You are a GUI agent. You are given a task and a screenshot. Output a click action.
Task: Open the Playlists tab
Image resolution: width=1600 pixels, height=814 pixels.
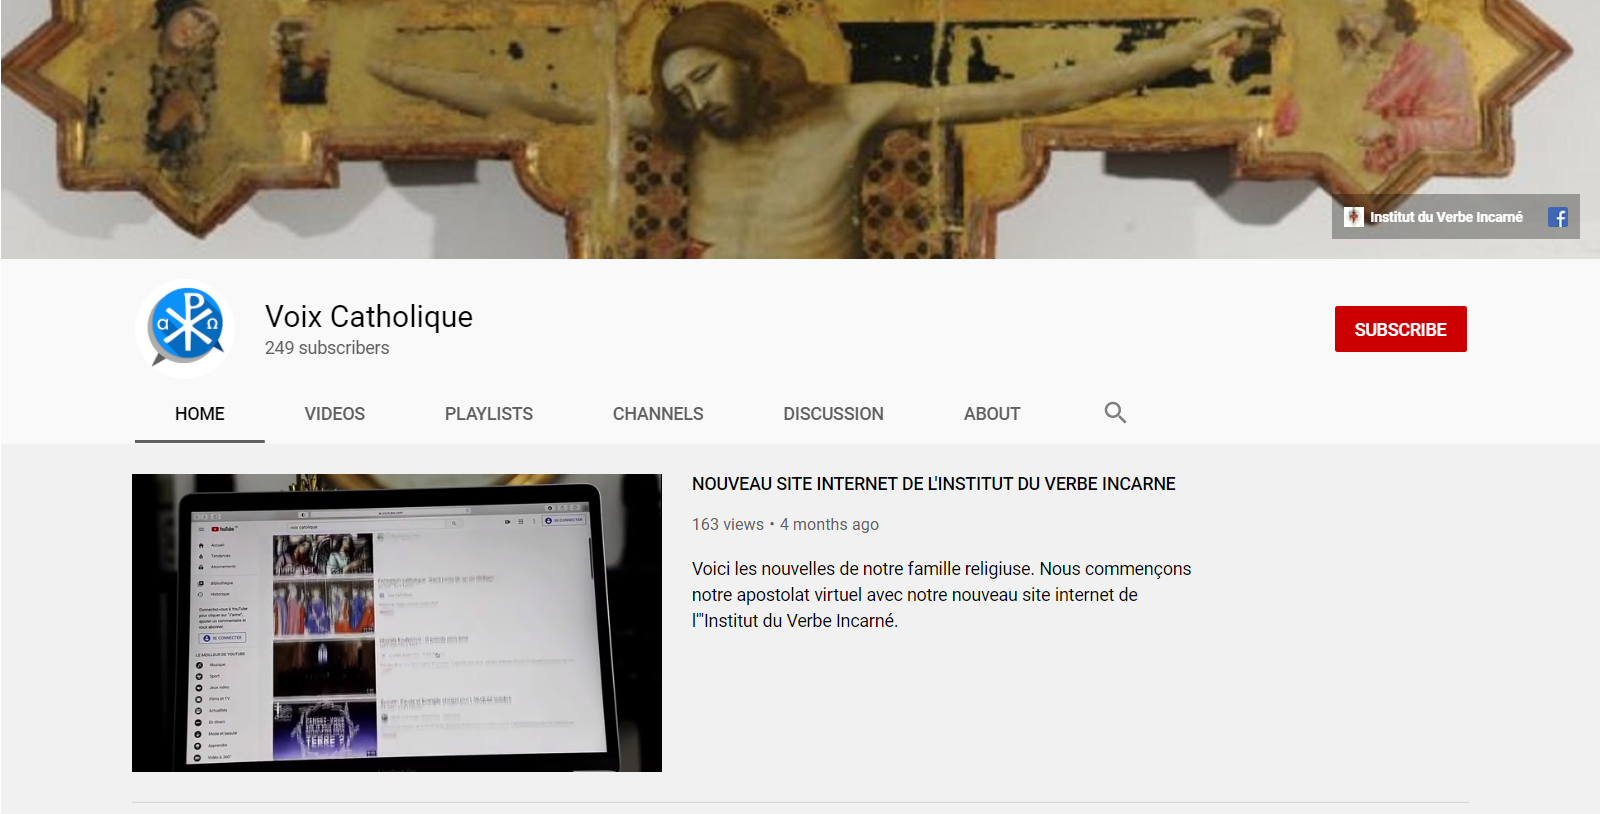click(489, 414)
